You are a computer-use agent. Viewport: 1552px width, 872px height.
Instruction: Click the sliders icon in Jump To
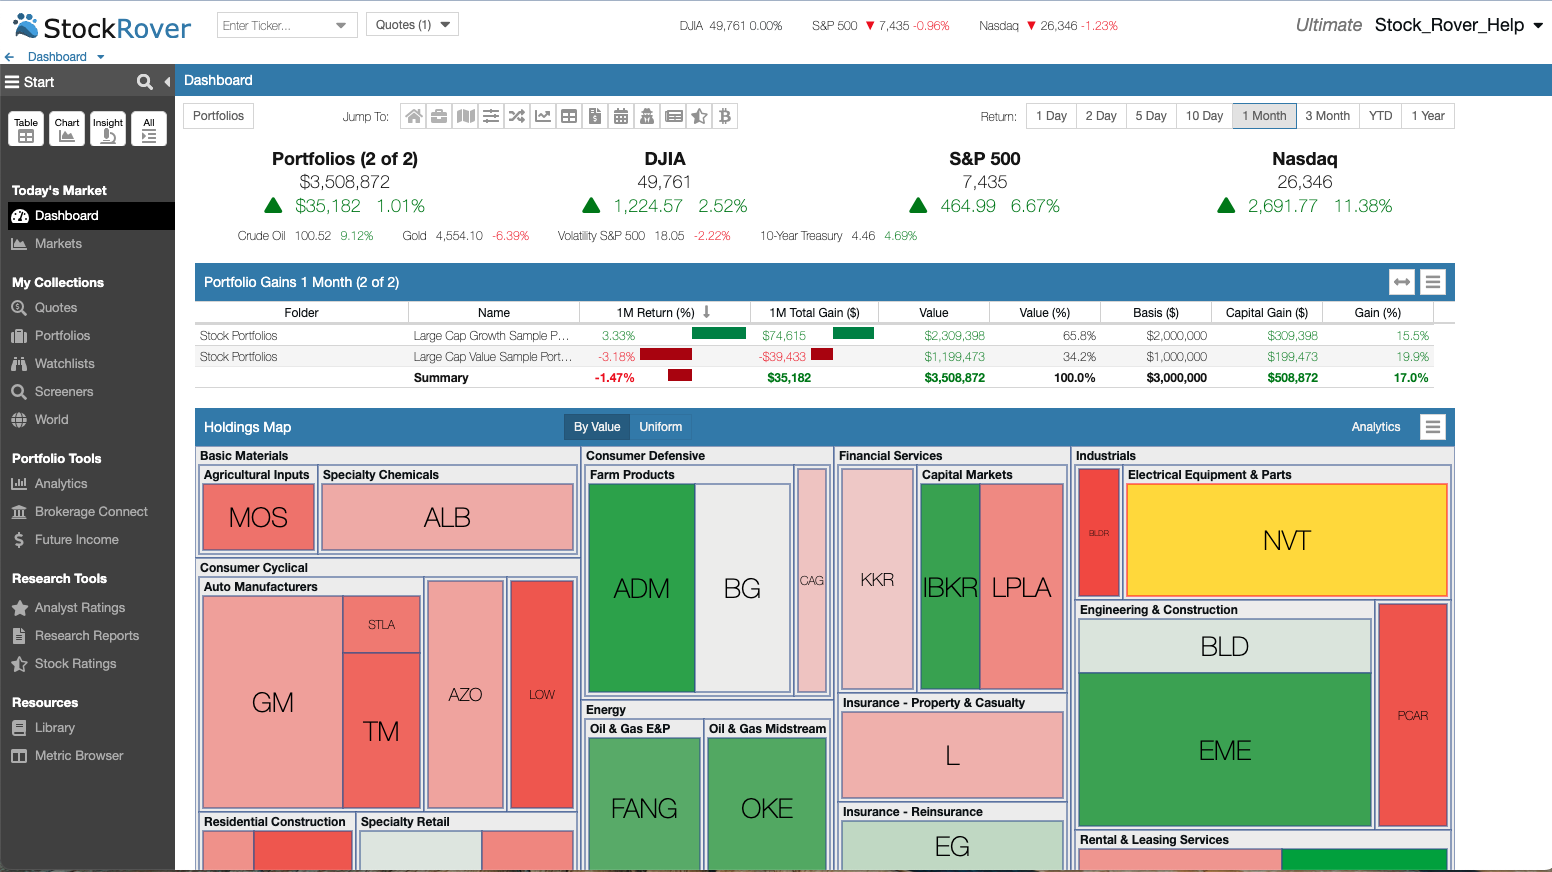pyautogui.click(x=491, y=116)
